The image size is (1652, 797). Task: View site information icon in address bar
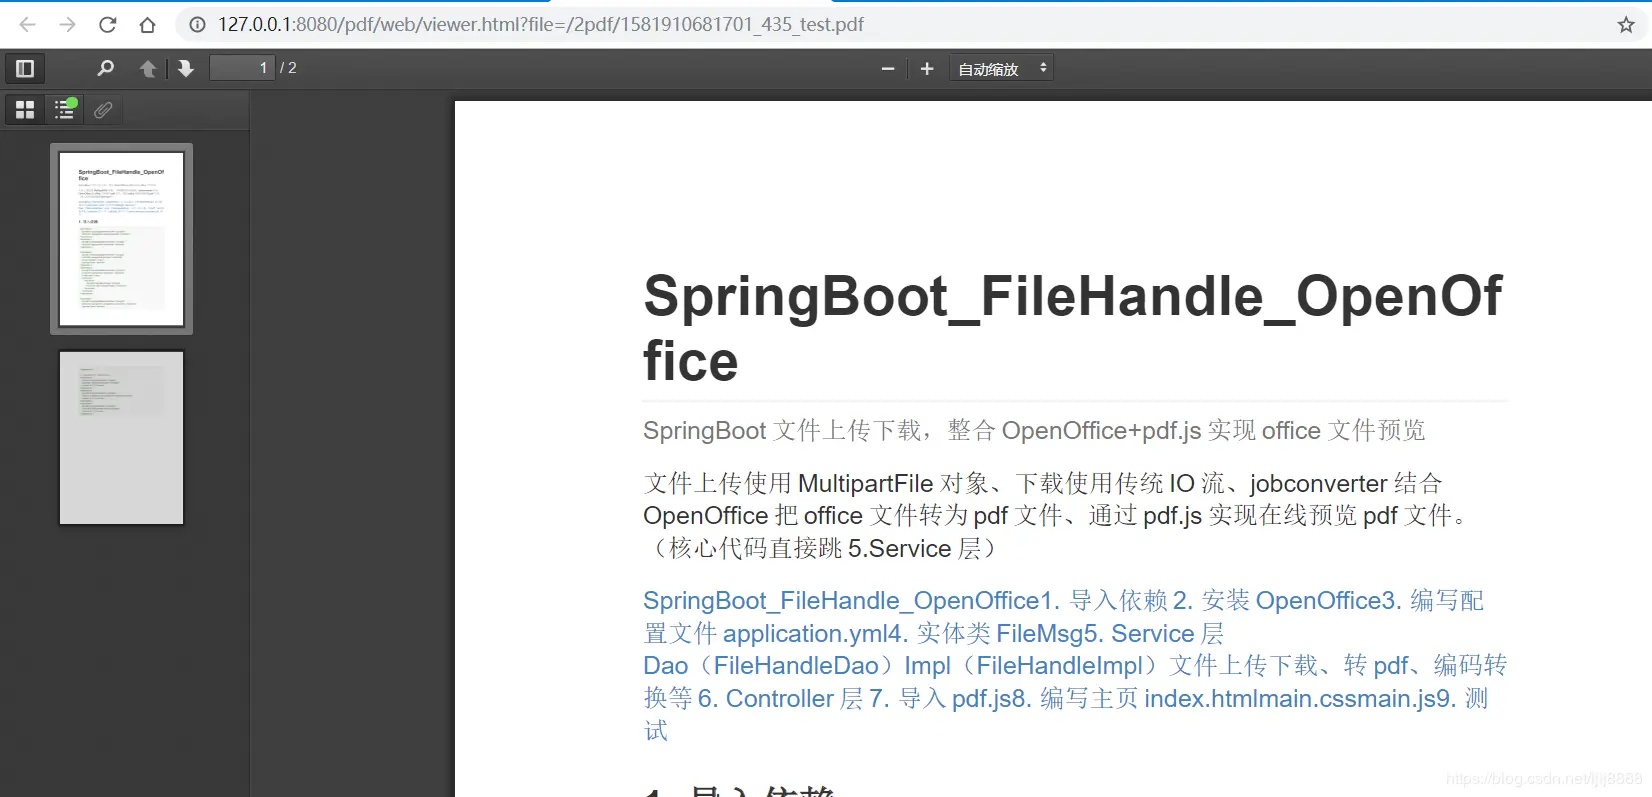pos(198,24)
